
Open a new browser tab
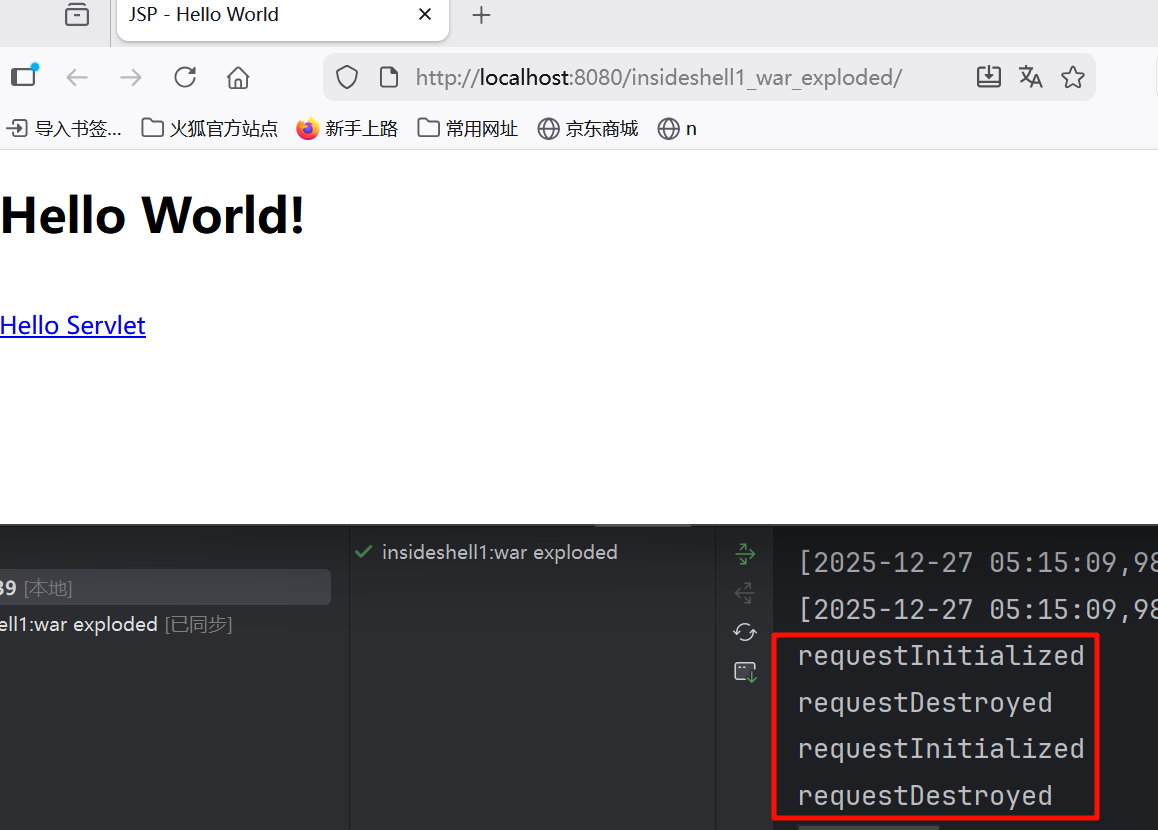pos(481,15)
